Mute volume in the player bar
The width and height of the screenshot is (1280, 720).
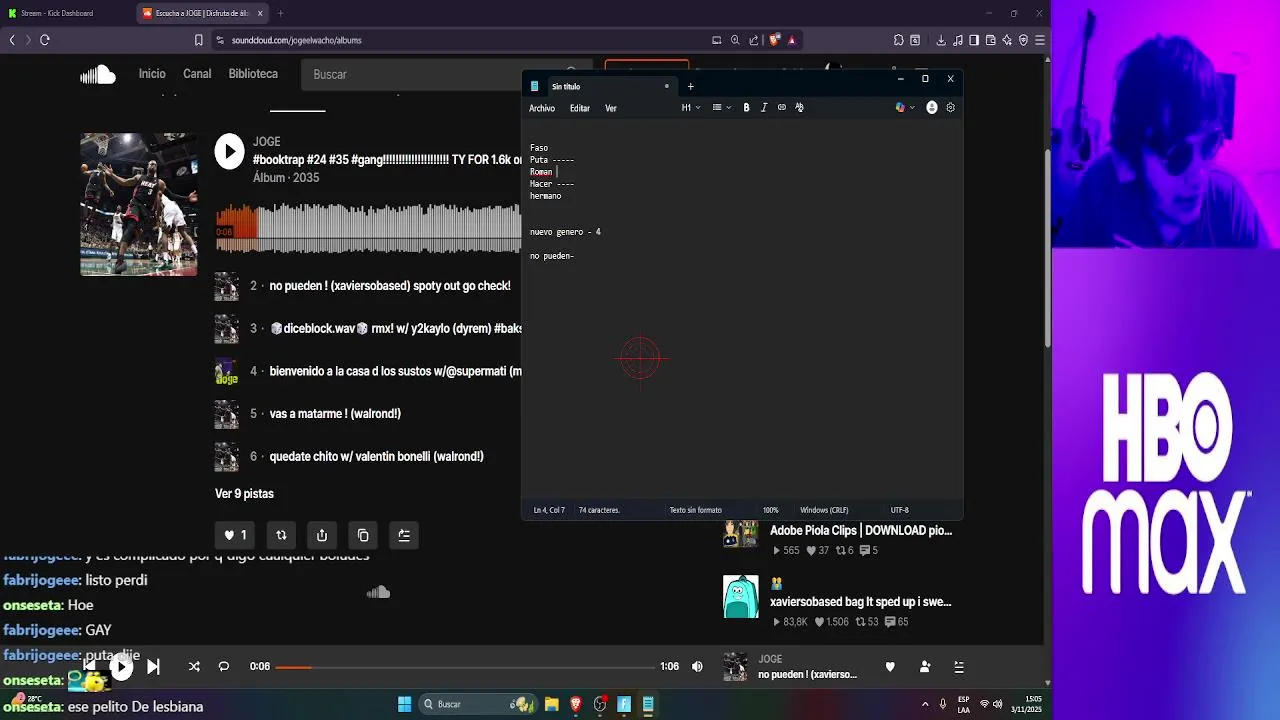(697, 667)
